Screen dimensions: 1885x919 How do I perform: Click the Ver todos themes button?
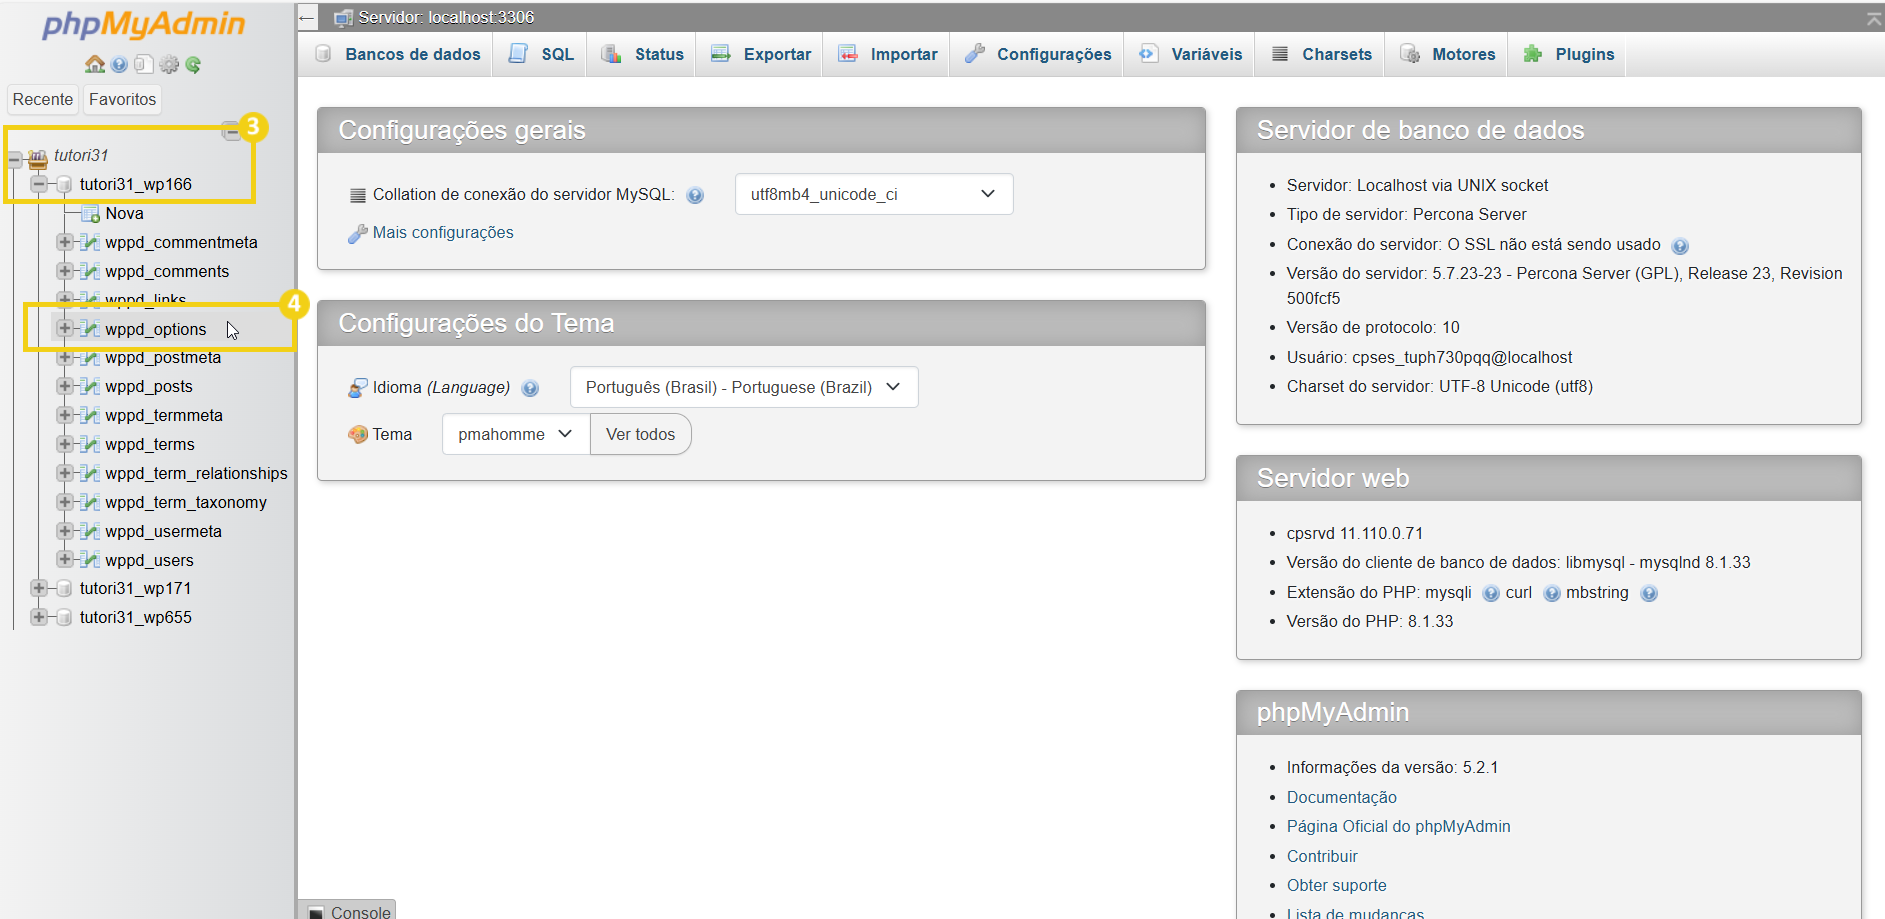[x=640, y=435]
